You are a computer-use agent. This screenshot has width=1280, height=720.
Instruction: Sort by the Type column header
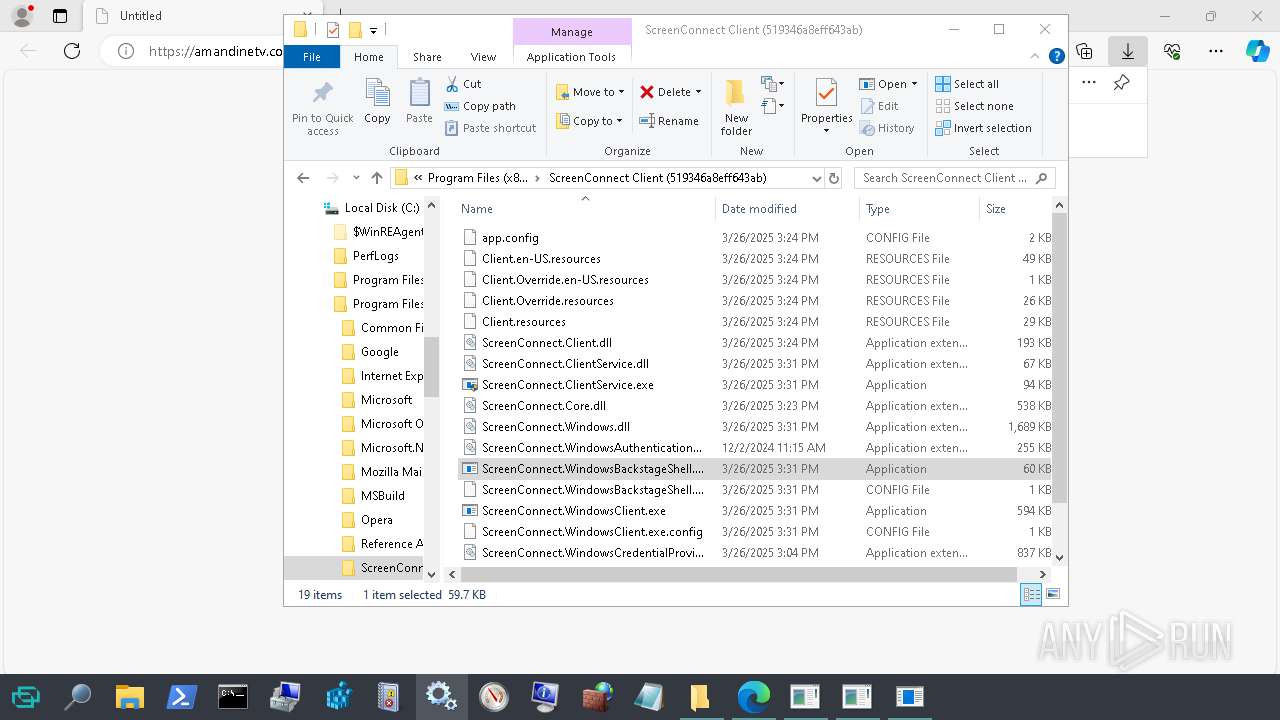pos(919,209)
